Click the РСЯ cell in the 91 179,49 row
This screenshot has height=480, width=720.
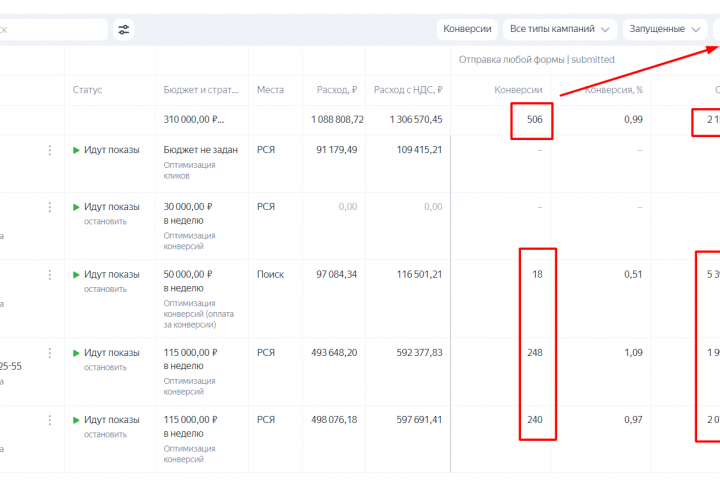[x=266, y=150]
